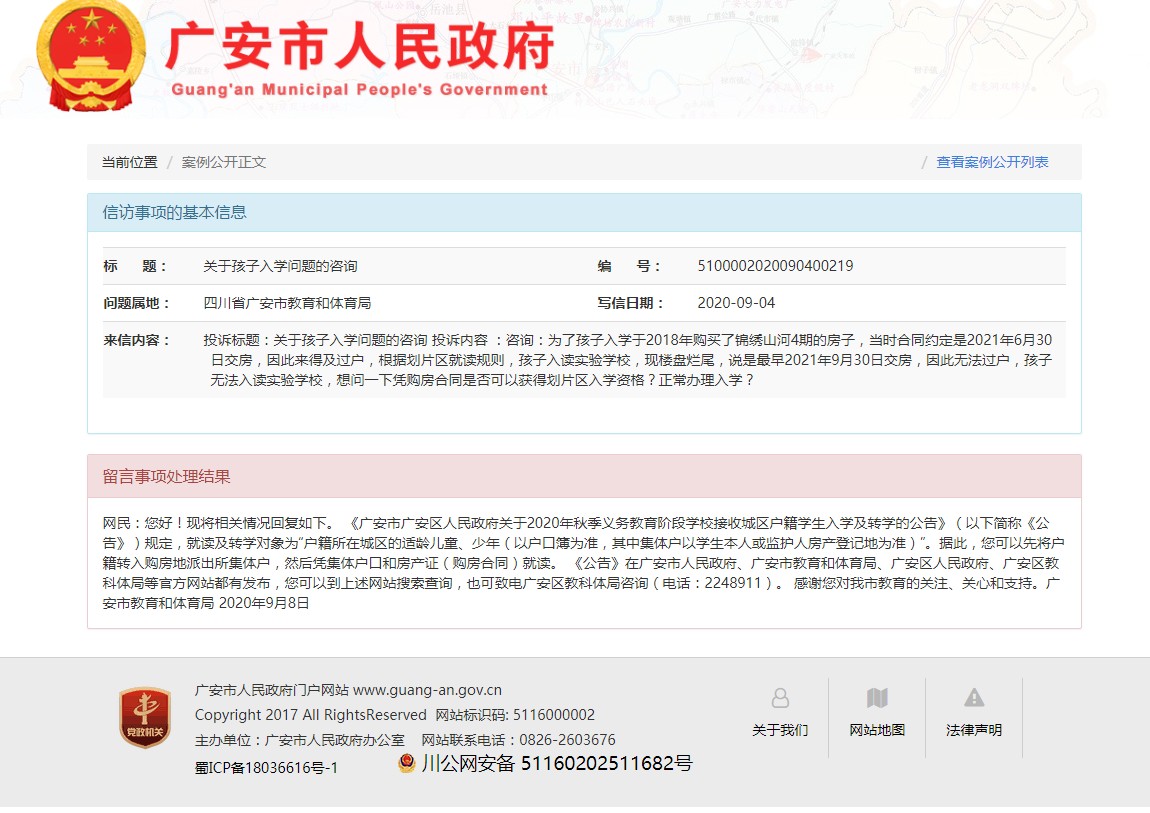The width and height of the screenshot is (1150, 813).
Task: Select the 案例公开正文 breadcrumb item
Action: click(x=224, y=162)
